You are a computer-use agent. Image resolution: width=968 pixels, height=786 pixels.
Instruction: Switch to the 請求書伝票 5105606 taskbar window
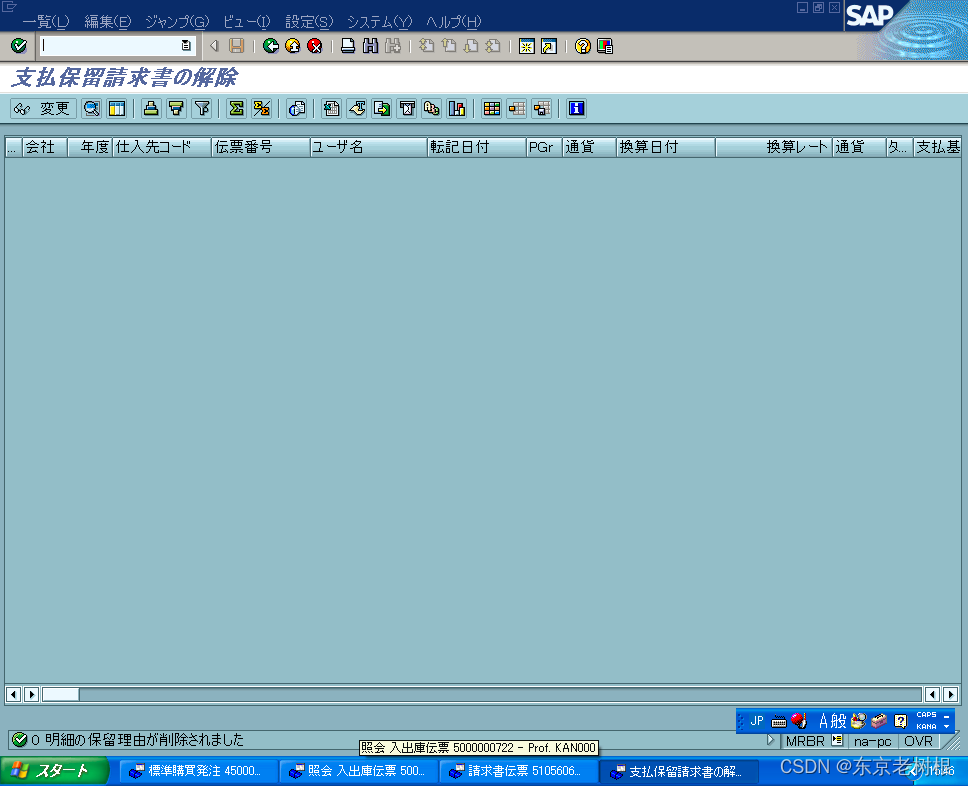518,771
